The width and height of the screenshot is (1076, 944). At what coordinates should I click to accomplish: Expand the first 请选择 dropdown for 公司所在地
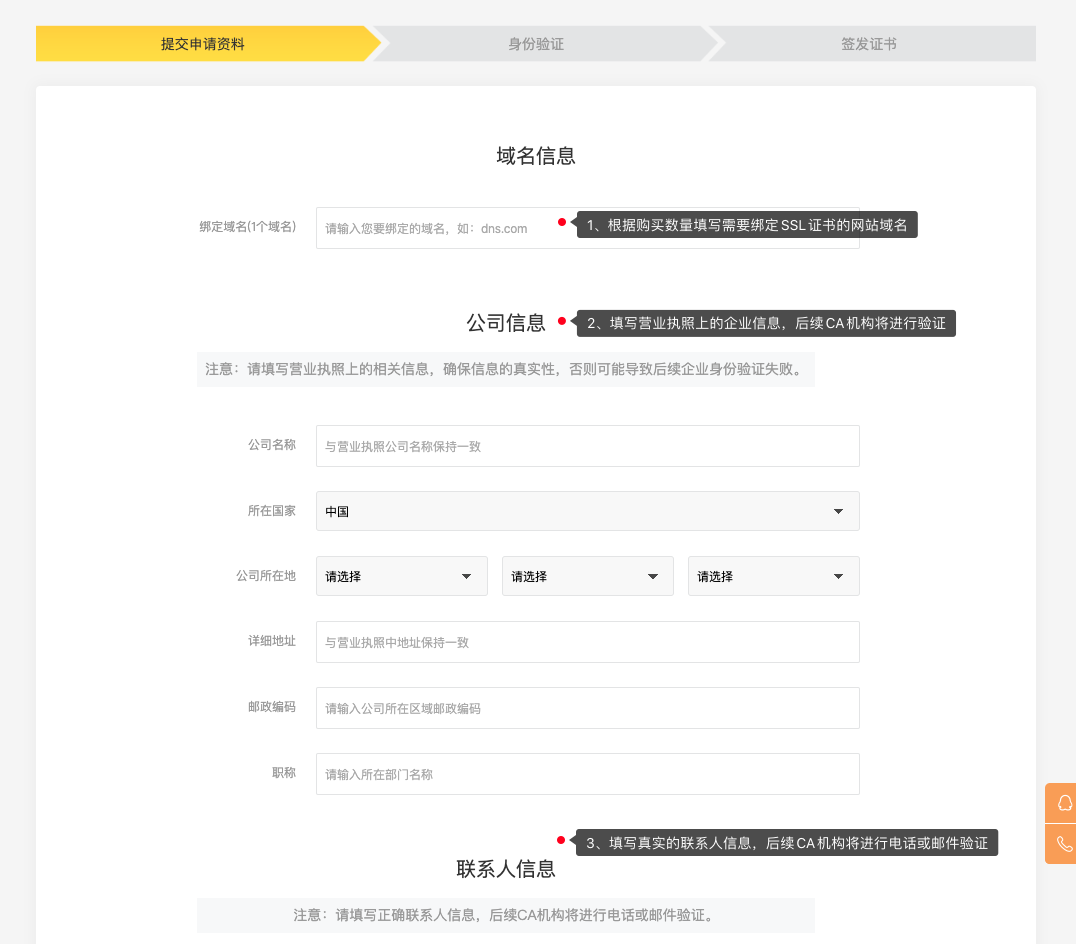click(x=401, y=576)
